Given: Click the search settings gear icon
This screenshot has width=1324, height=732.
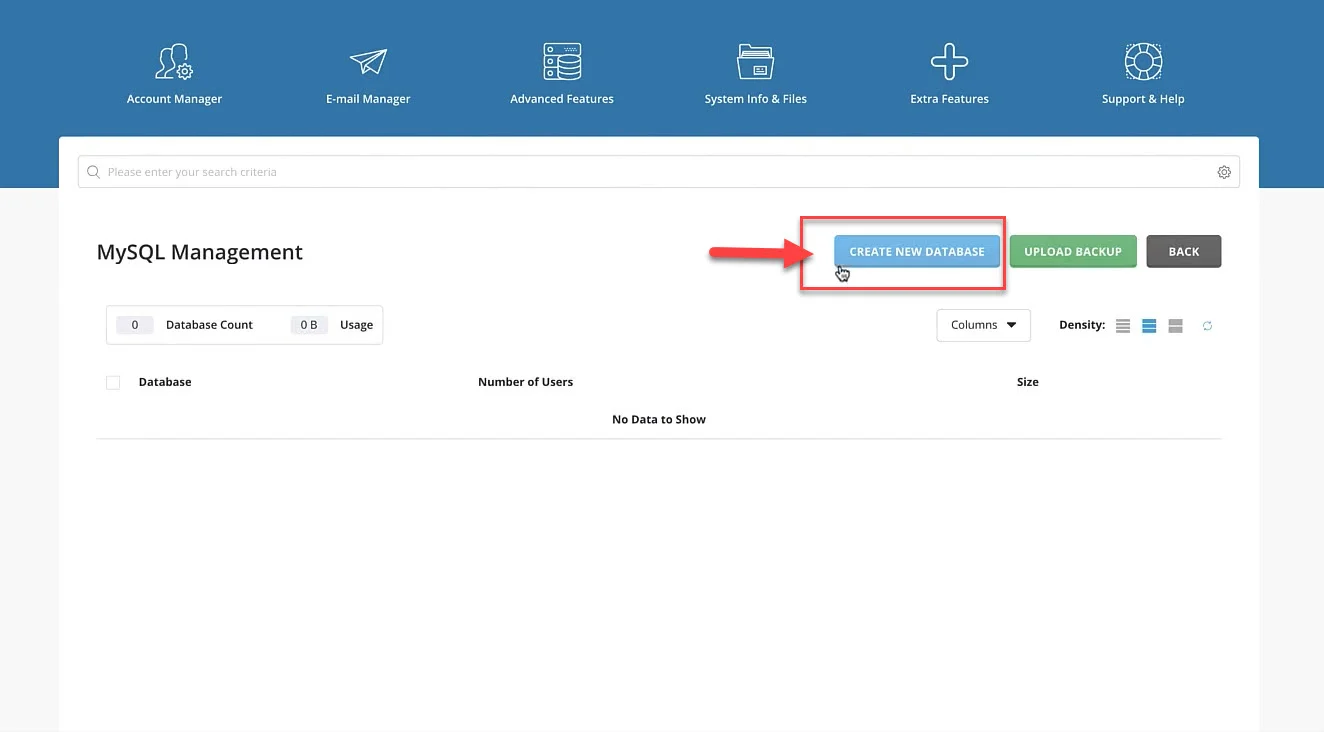Looking at the screenshot, I should point(1224,172).
